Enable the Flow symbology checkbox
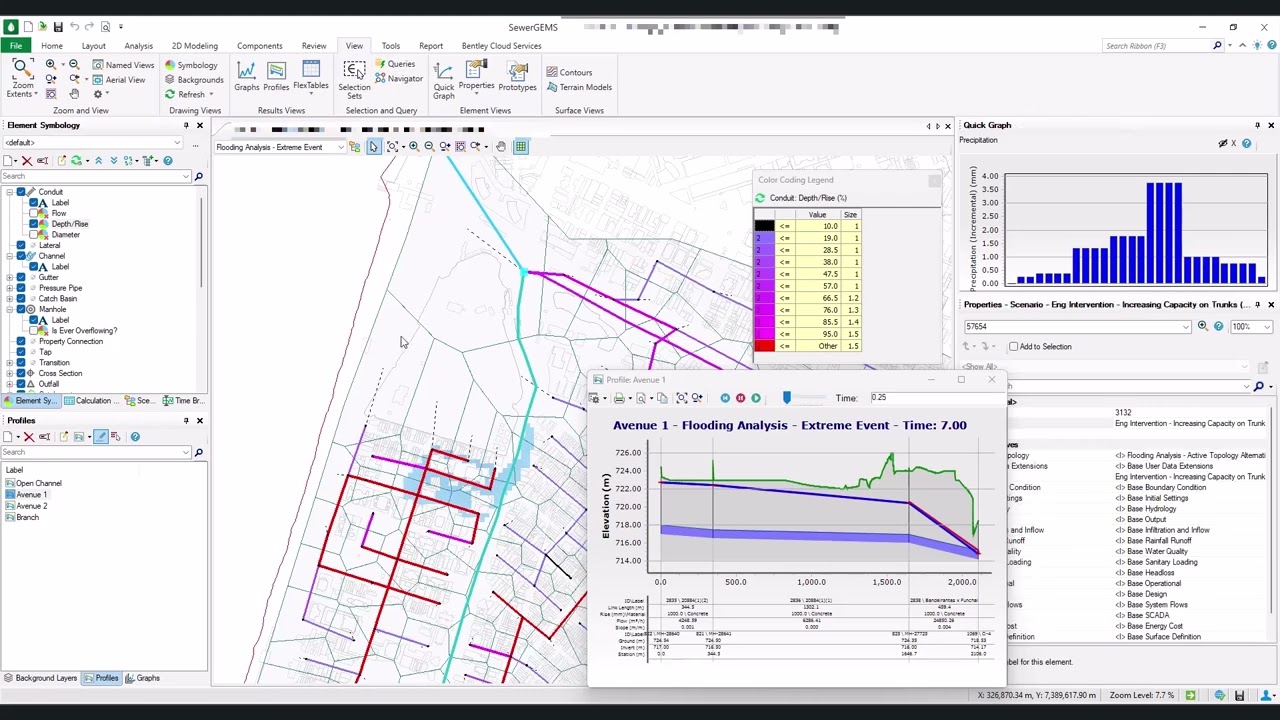 [33, 213]
